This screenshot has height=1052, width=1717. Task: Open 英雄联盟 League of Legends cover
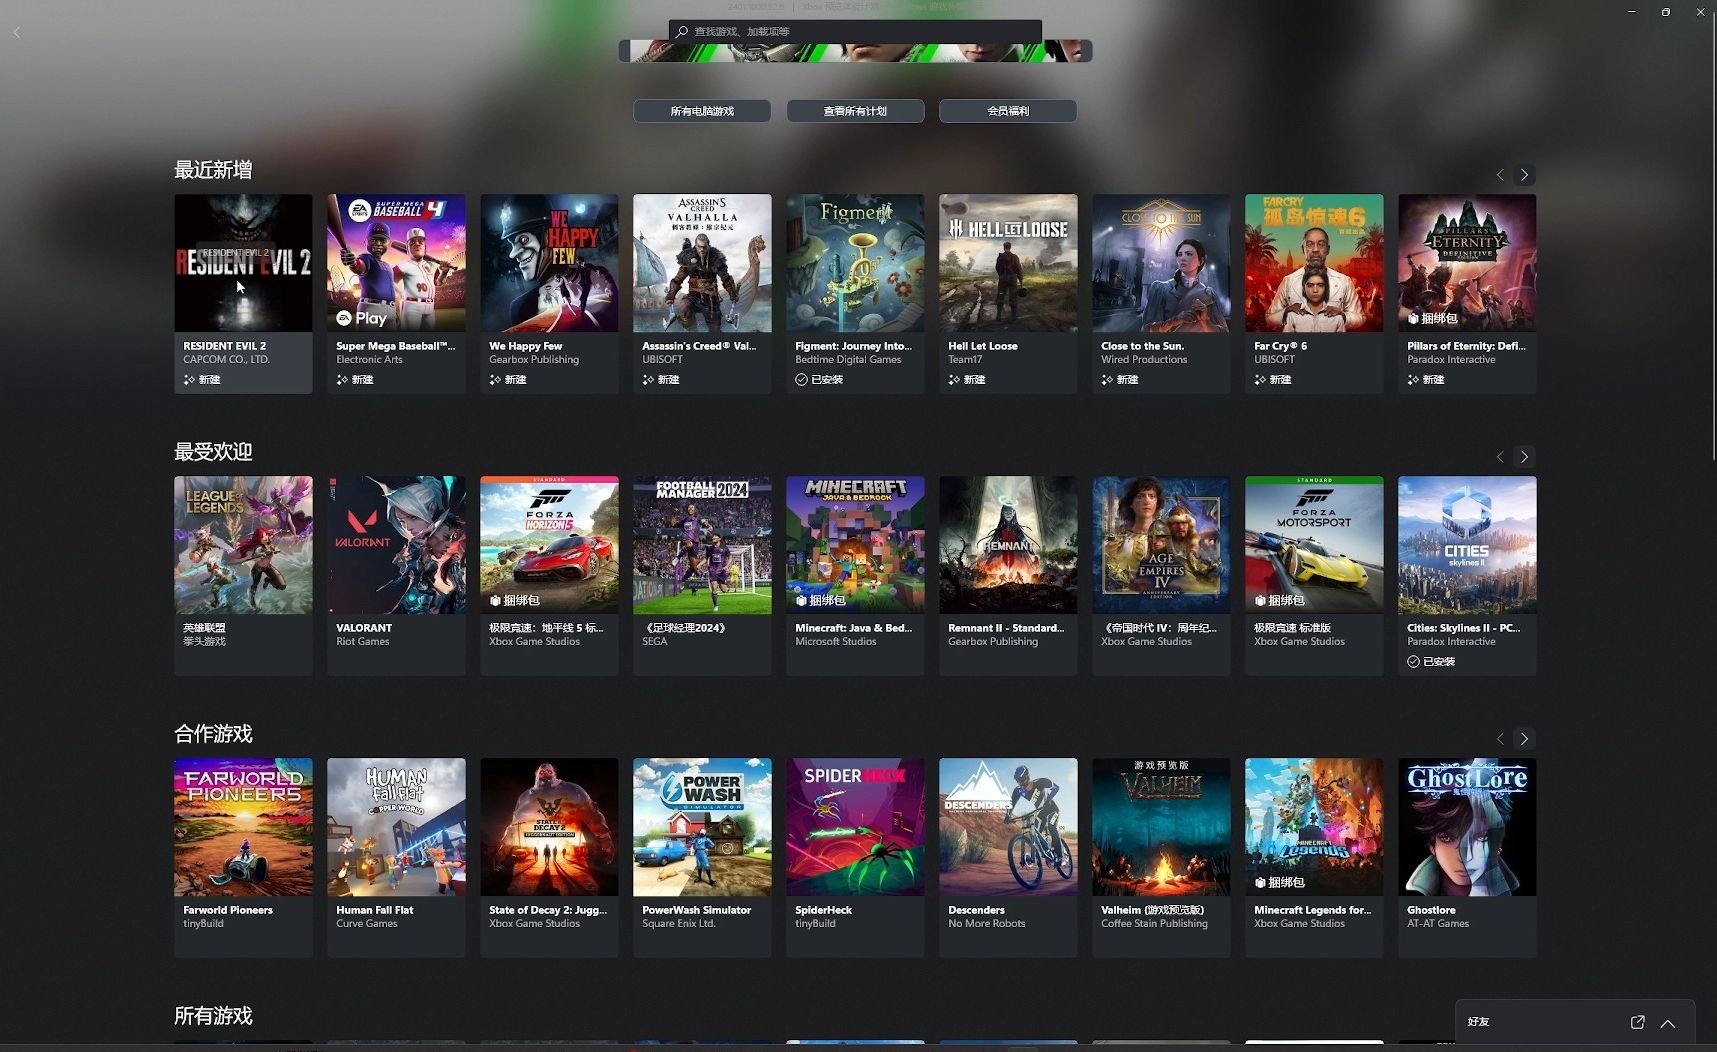pyautogui.click(x=243, y=545)
